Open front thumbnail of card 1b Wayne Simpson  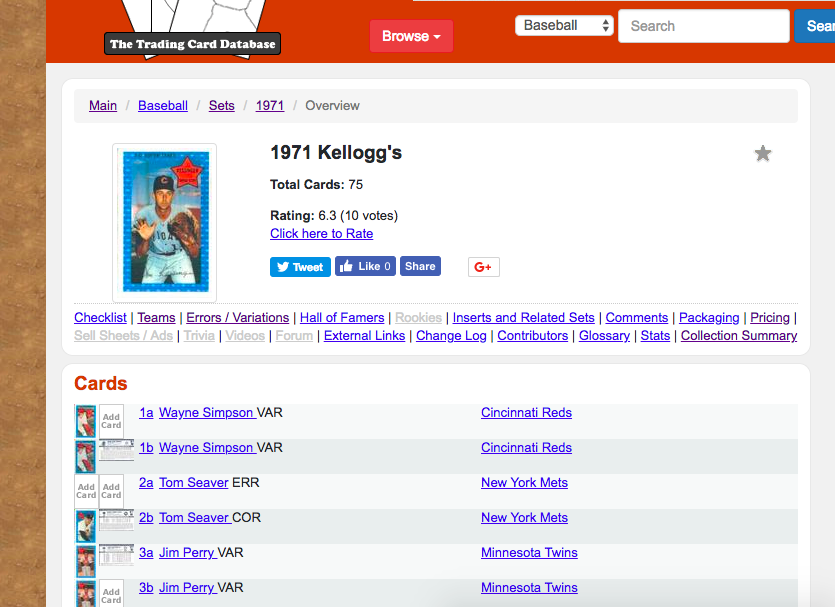point(85,456)
